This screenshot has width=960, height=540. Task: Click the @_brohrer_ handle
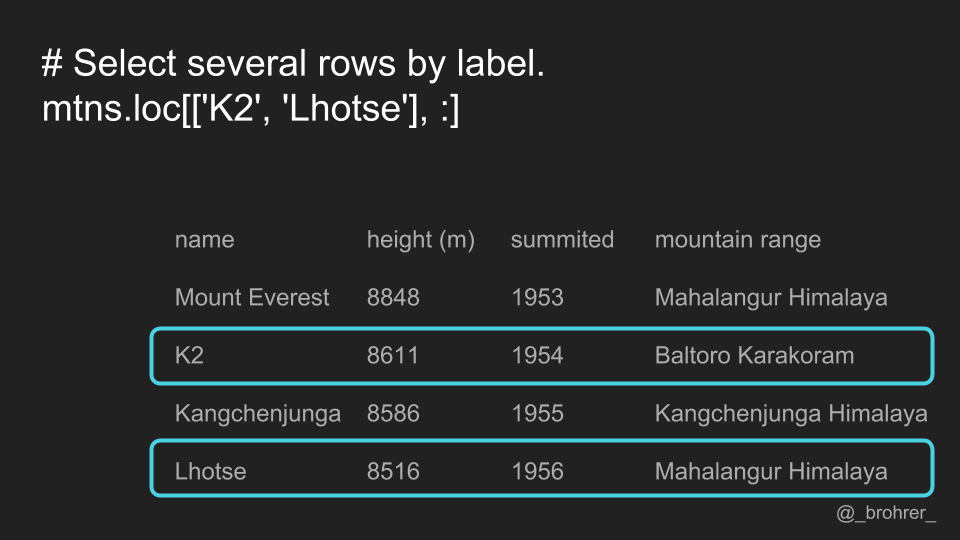coord(886,513)
